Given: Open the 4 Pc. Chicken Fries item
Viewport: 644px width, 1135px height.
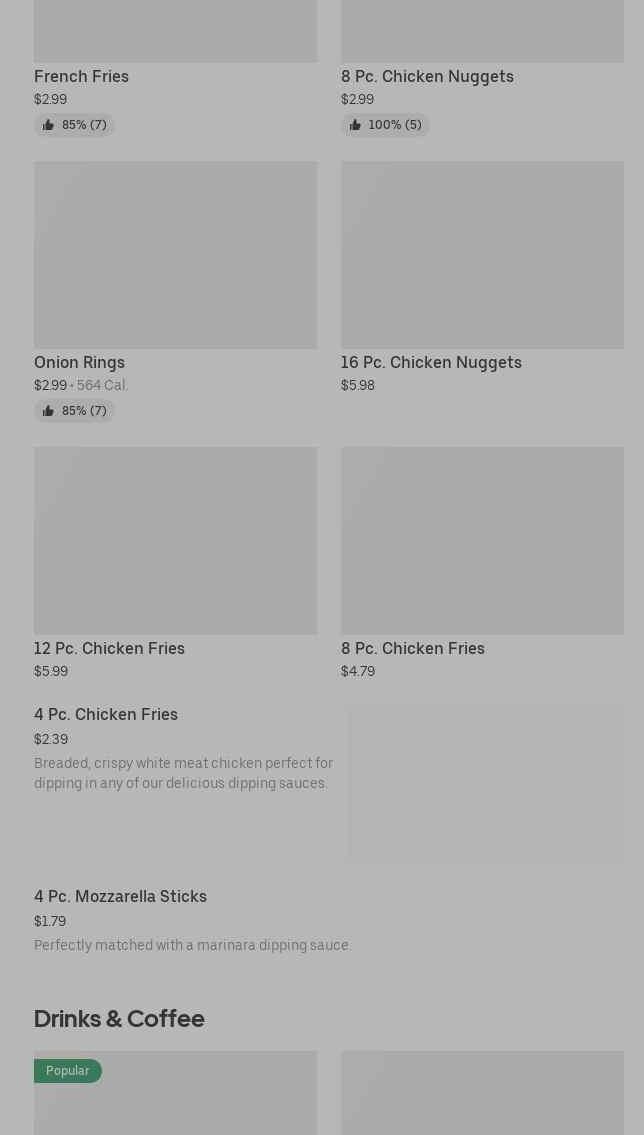Looking at the screenshot, I should 106,714.
